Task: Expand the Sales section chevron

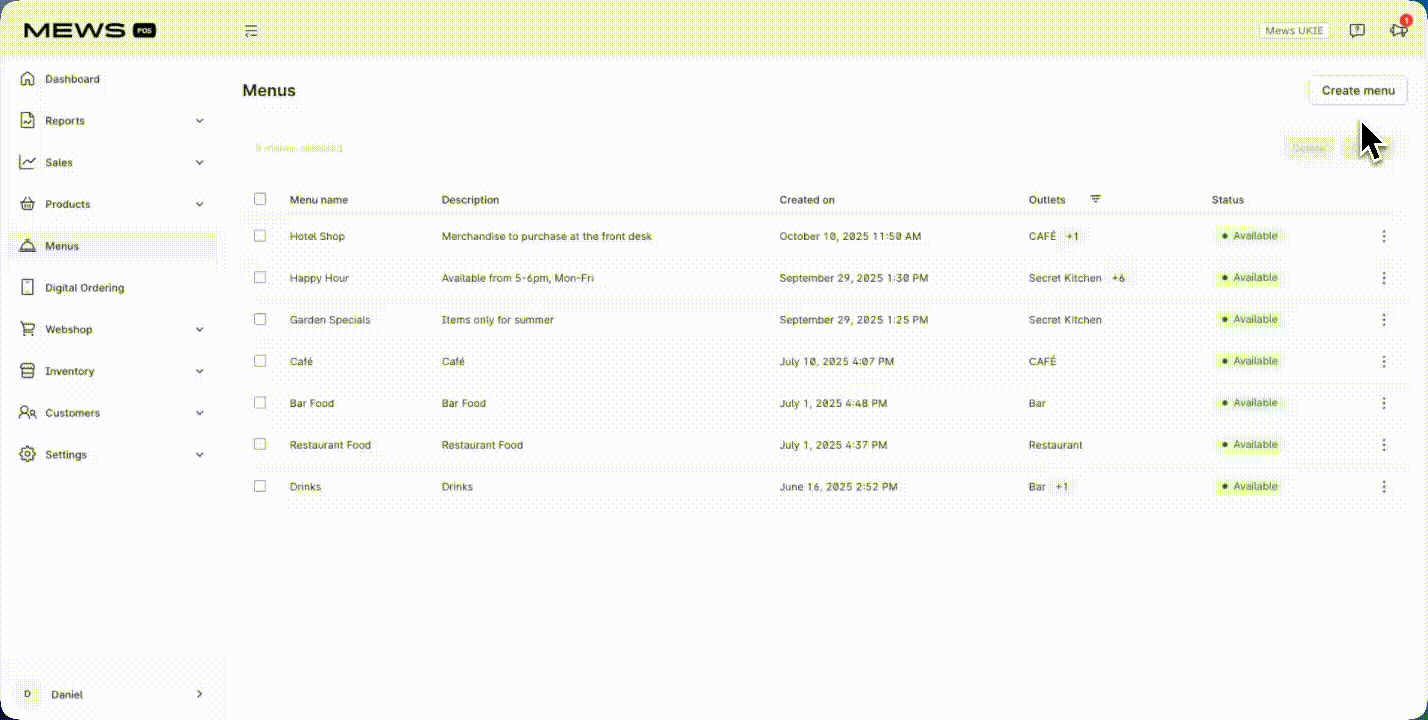Action: (x=199, y=162)
